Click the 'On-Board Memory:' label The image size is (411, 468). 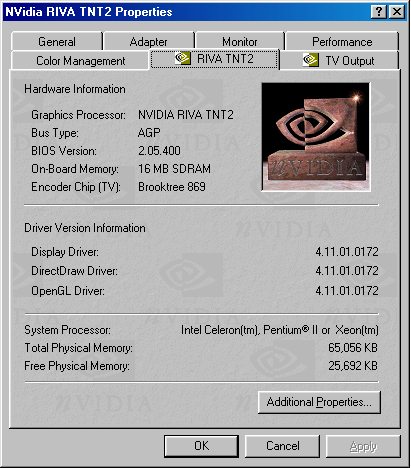click(x=75, y=169)
